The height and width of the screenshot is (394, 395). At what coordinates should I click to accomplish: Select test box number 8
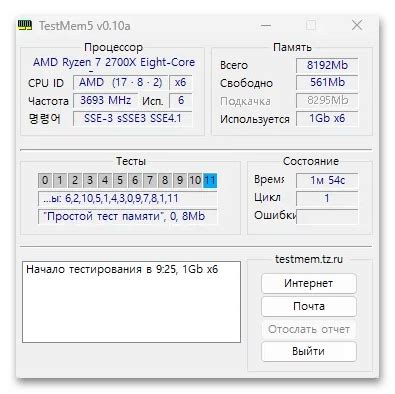165,180
